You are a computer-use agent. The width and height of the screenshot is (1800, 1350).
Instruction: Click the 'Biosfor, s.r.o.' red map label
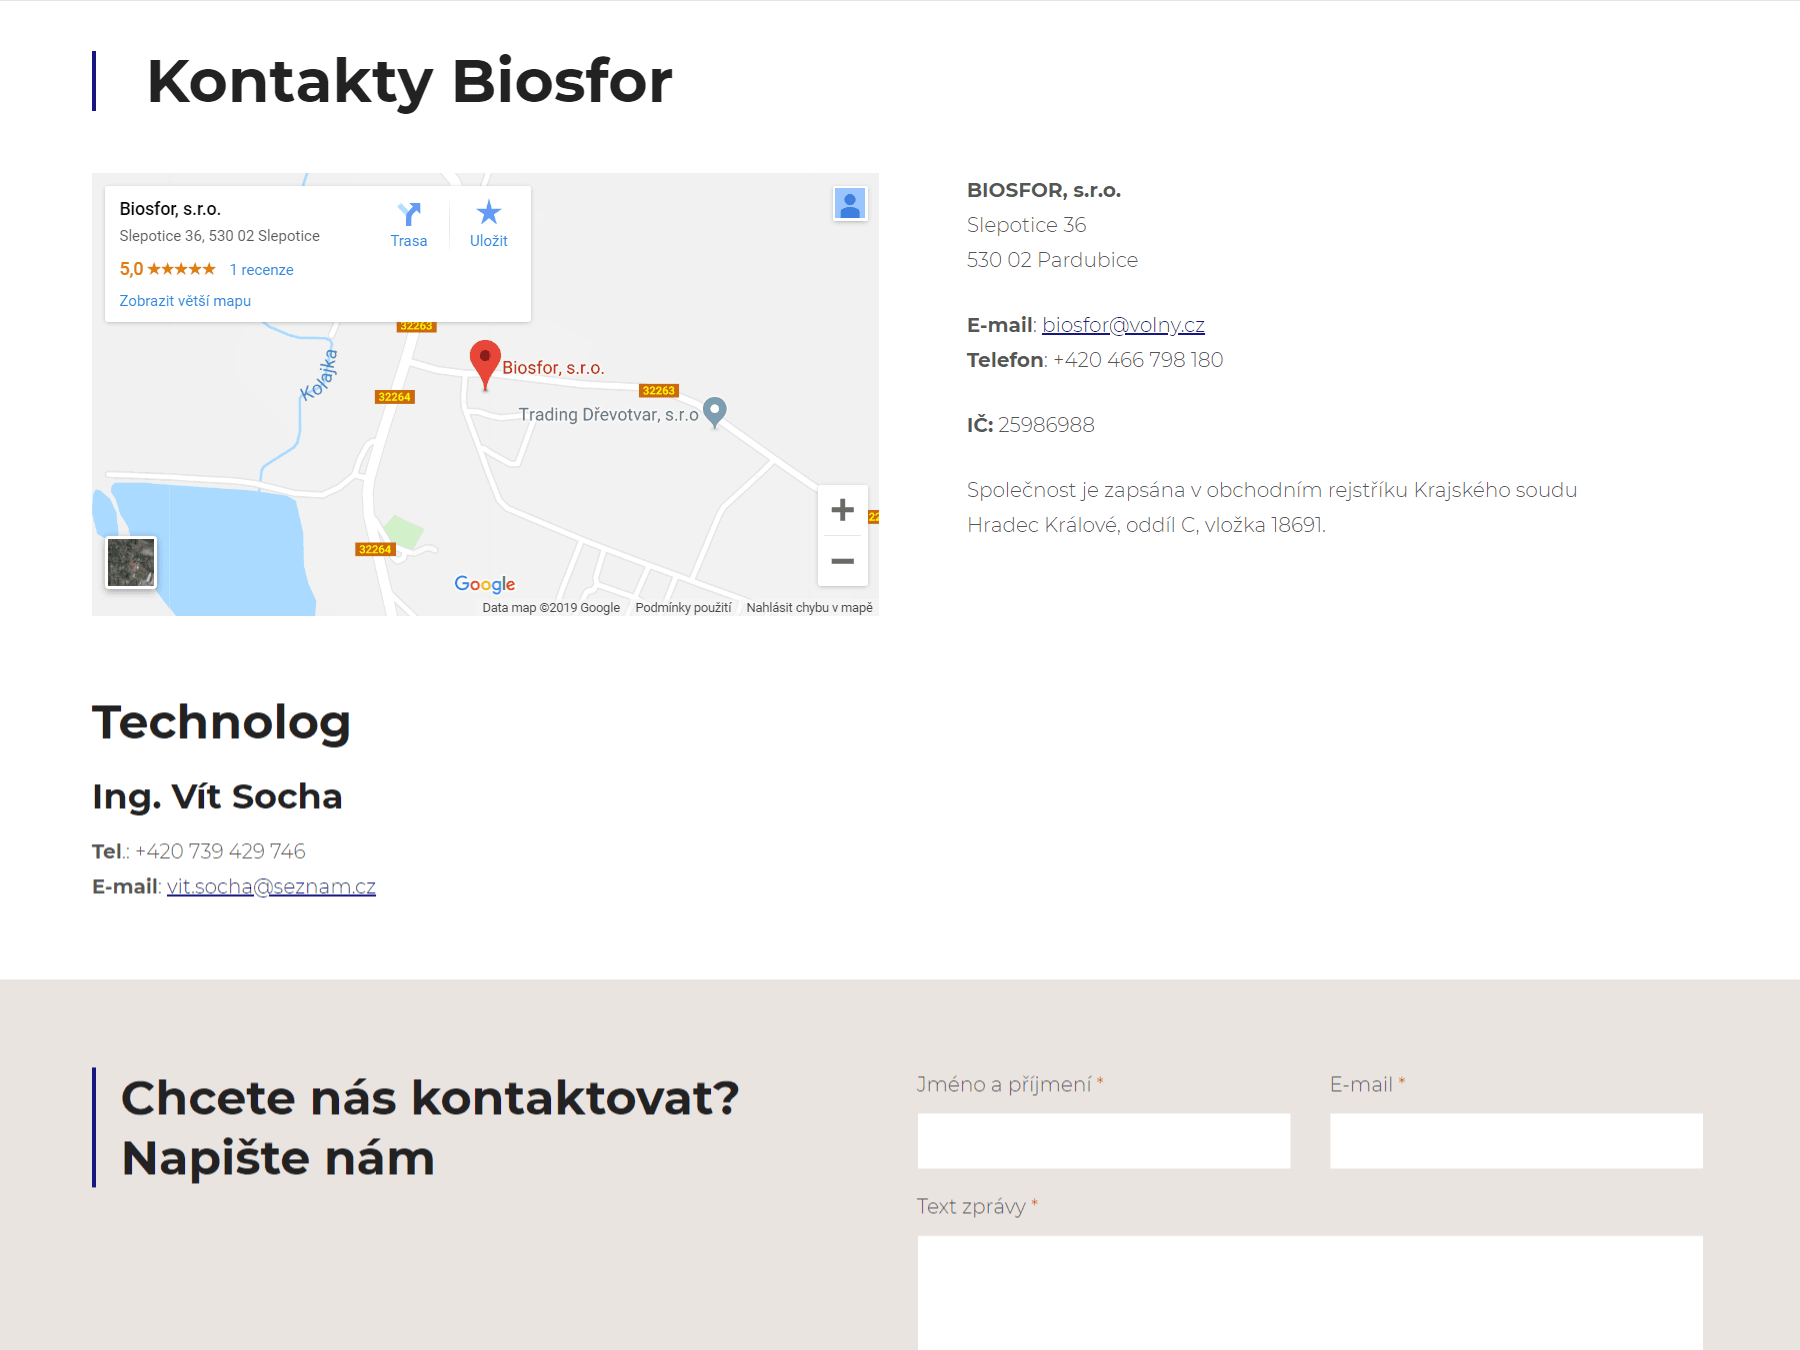(x=553, y=368)
